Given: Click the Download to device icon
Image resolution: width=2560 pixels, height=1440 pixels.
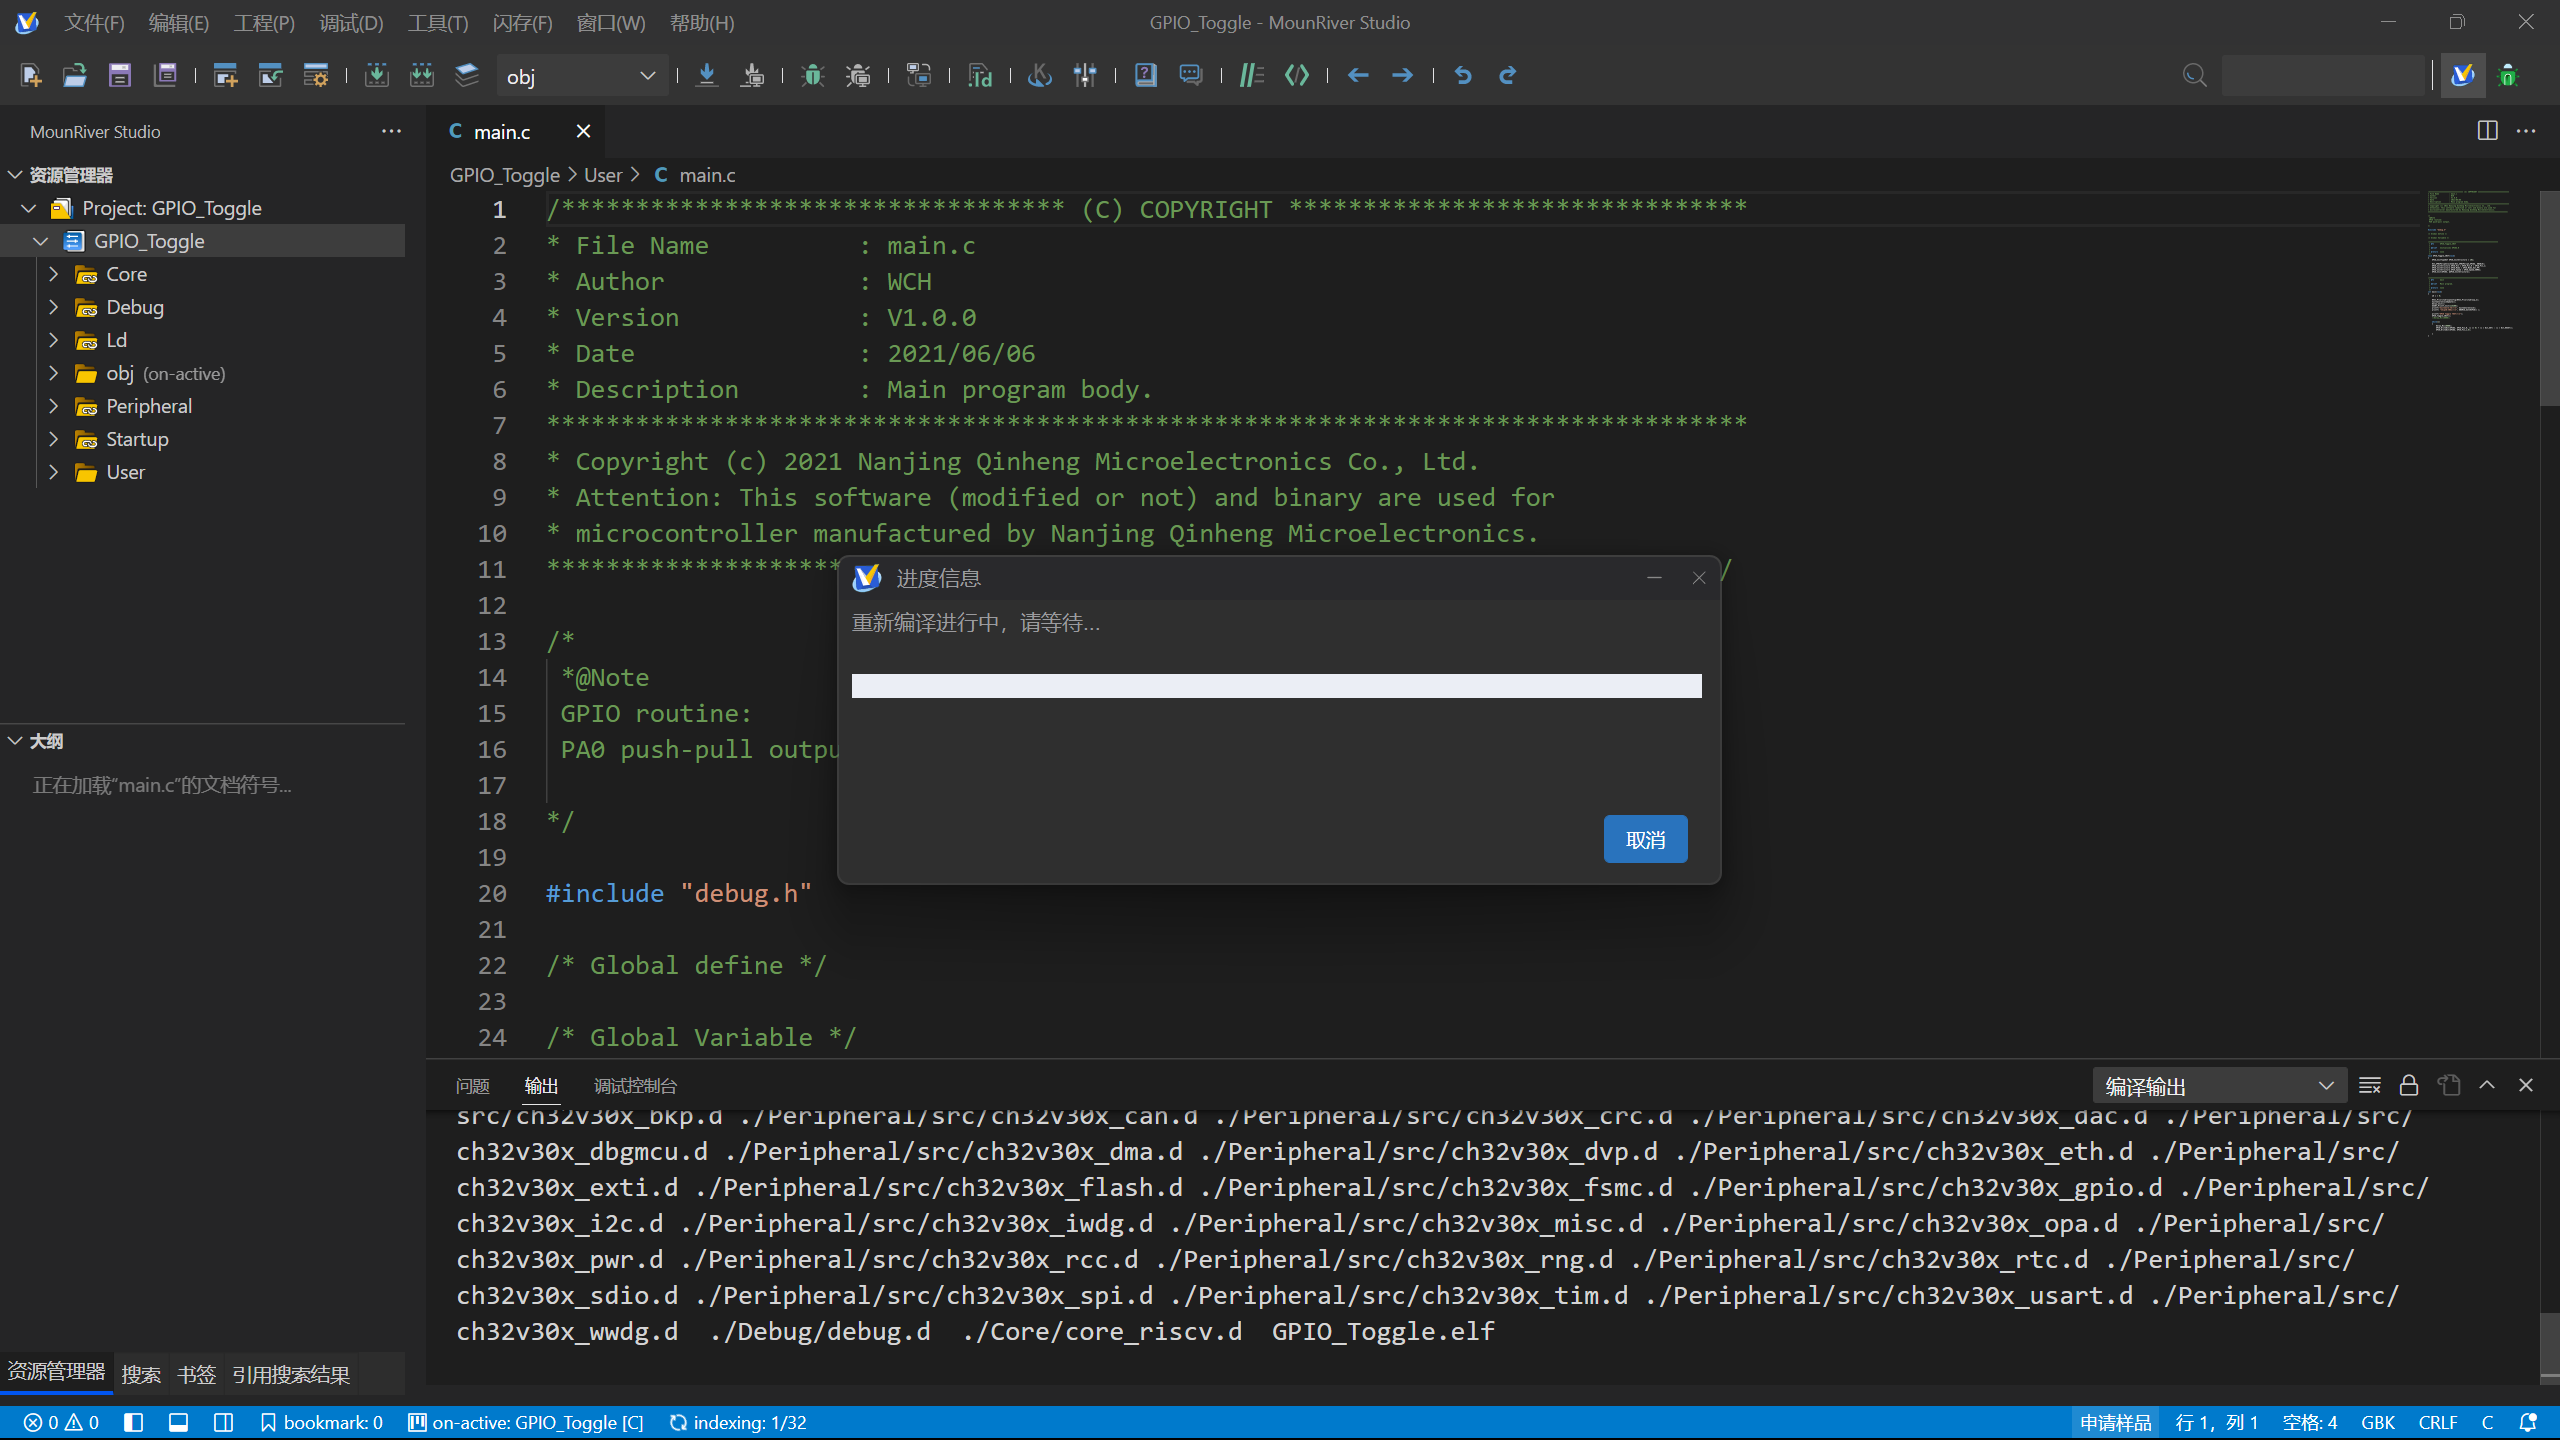Looking at the screenshot, I should [x=707, y=75].
